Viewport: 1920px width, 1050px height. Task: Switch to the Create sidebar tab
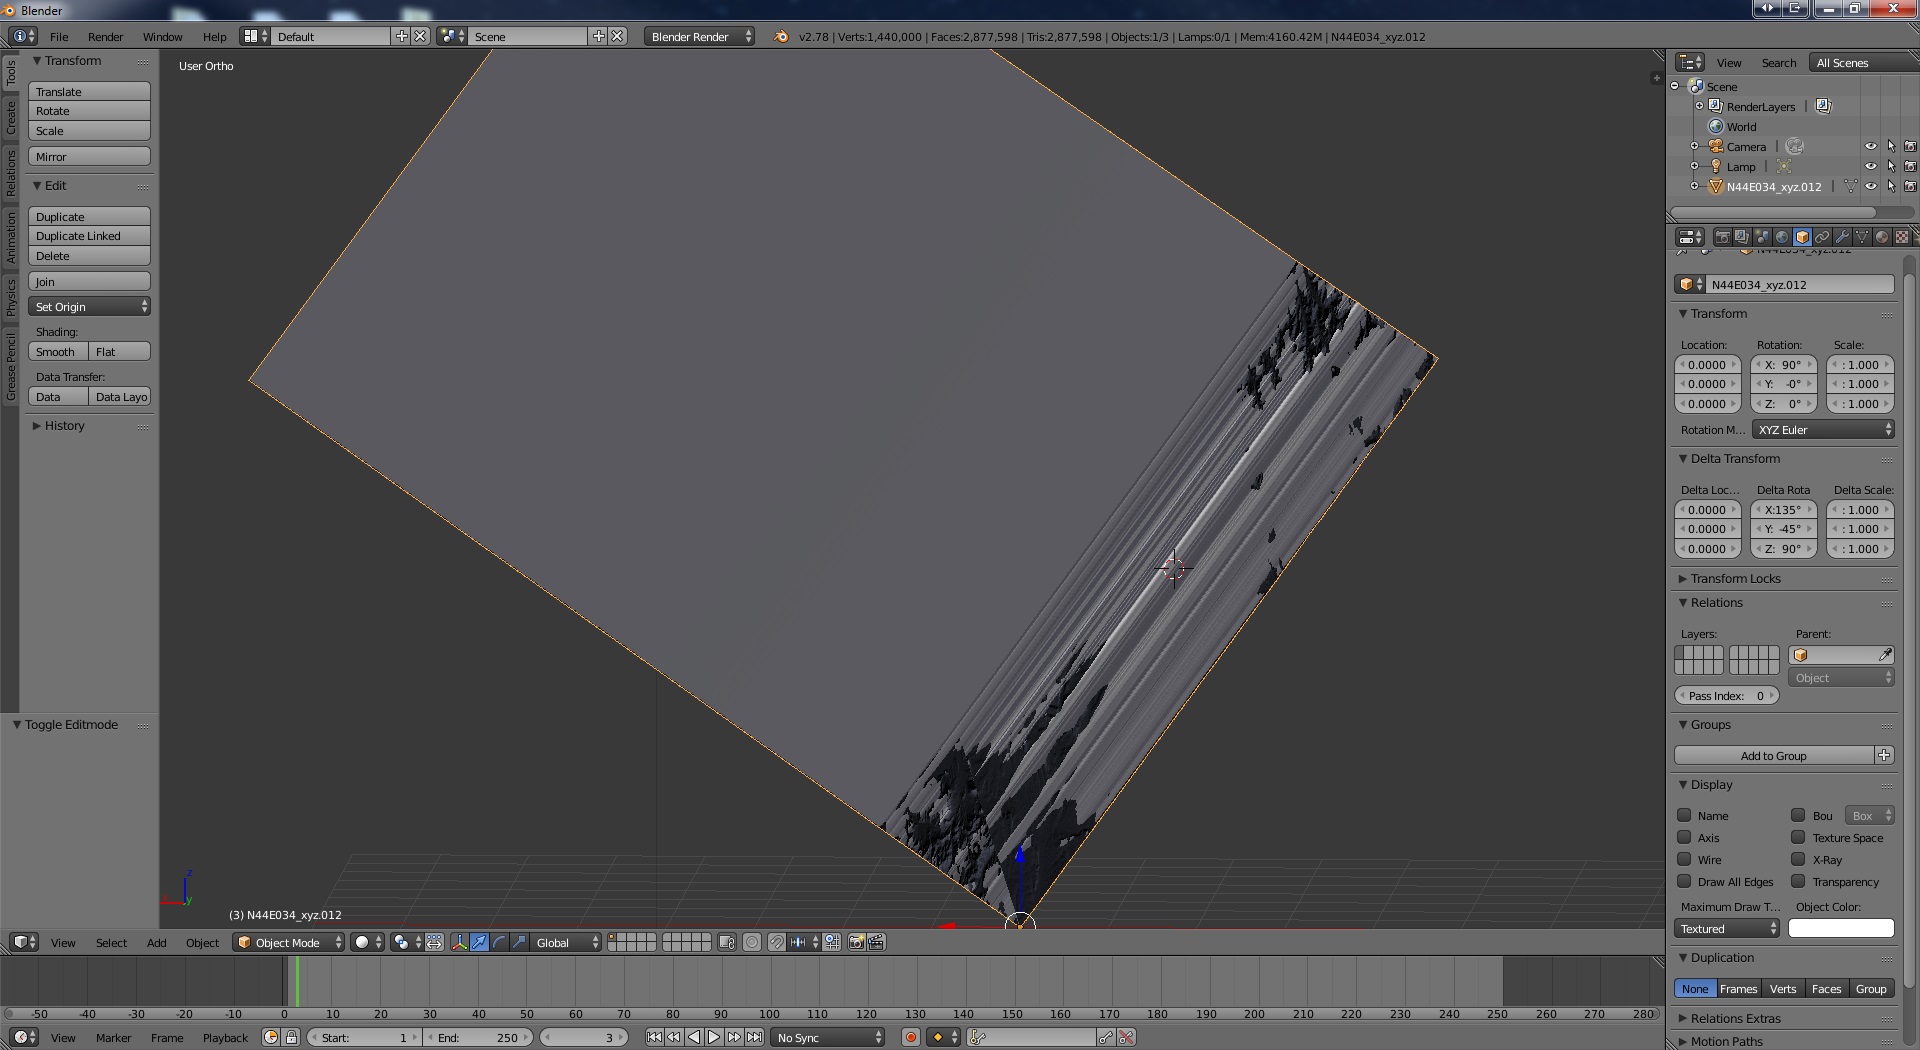pos(11,118)
